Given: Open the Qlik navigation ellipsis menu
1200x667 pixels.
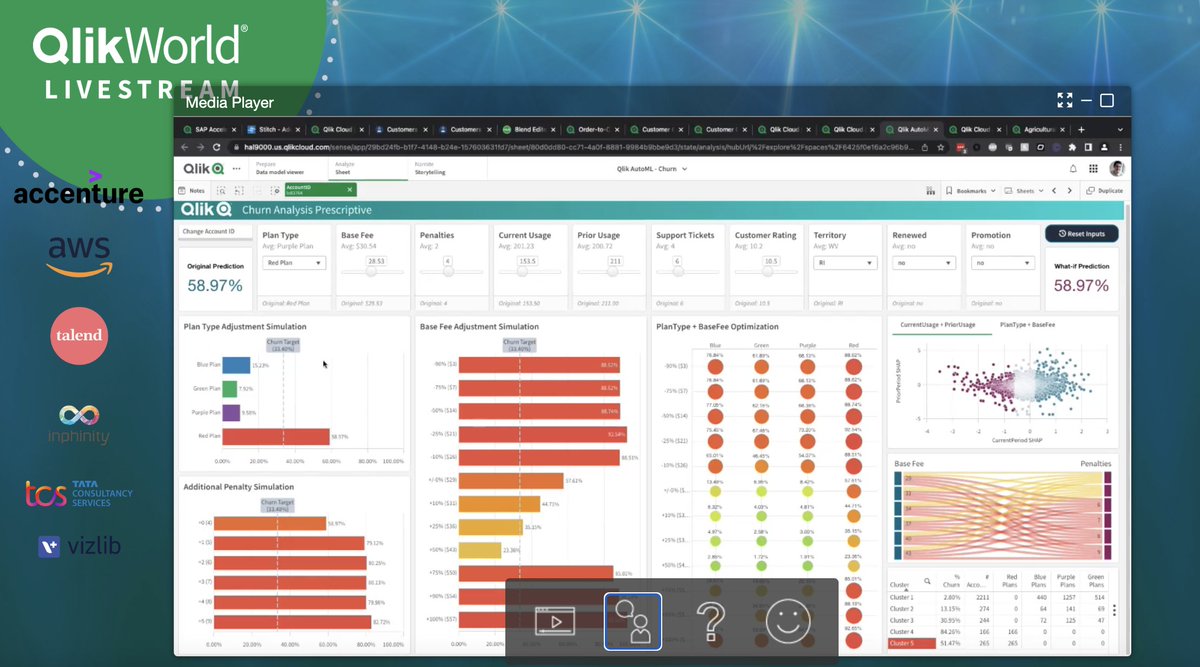Looking at the screenshot, I should (237, 169).
